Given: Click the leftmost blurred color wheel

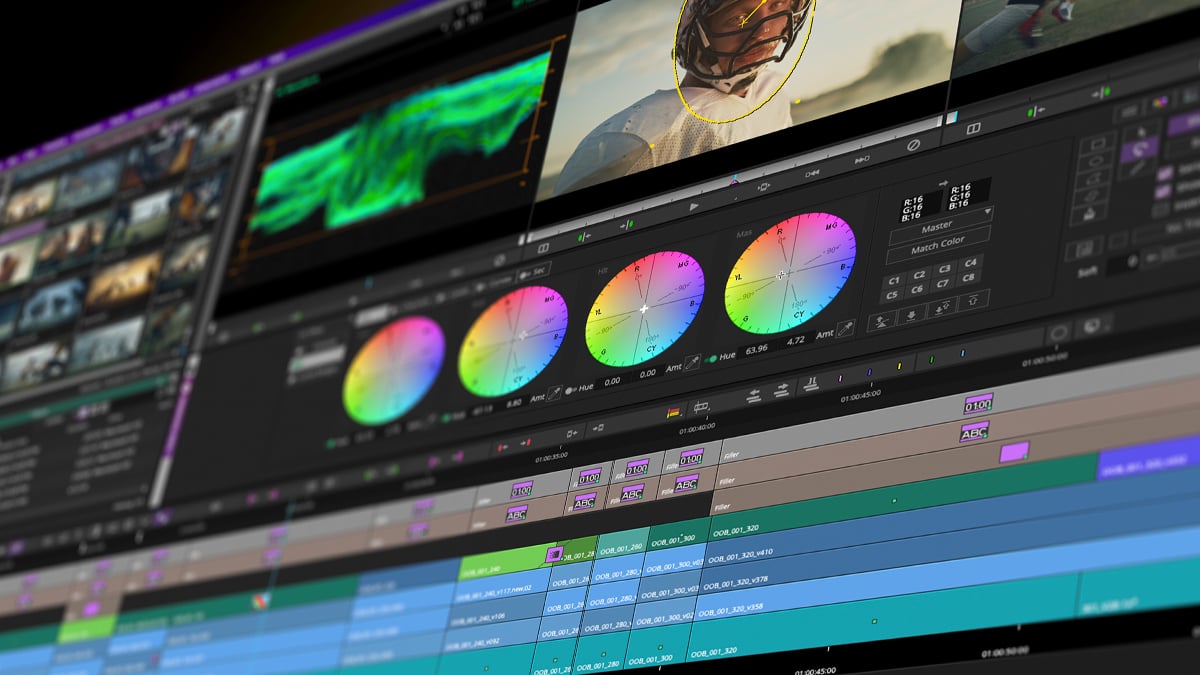Looking at the screenshot, I should pyautogui.click(x=394, y=370).
